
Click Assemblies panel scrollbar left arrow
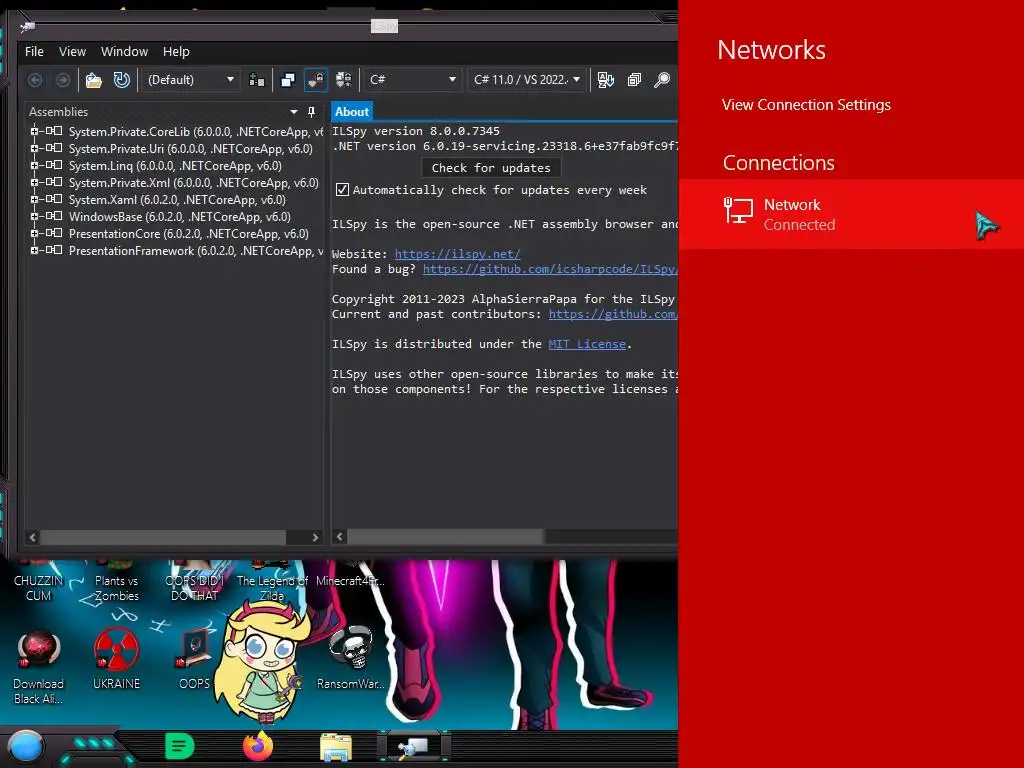click(33, 537)
